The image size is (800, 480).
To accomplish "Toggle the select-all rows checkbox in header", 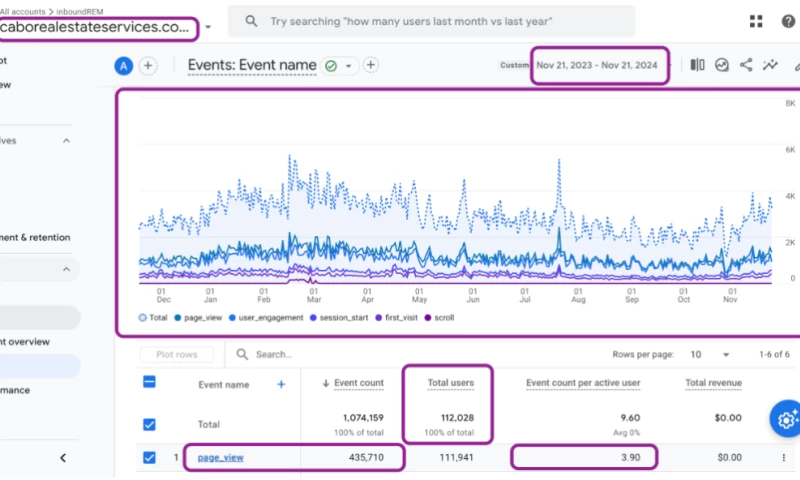I will (149, 382).
